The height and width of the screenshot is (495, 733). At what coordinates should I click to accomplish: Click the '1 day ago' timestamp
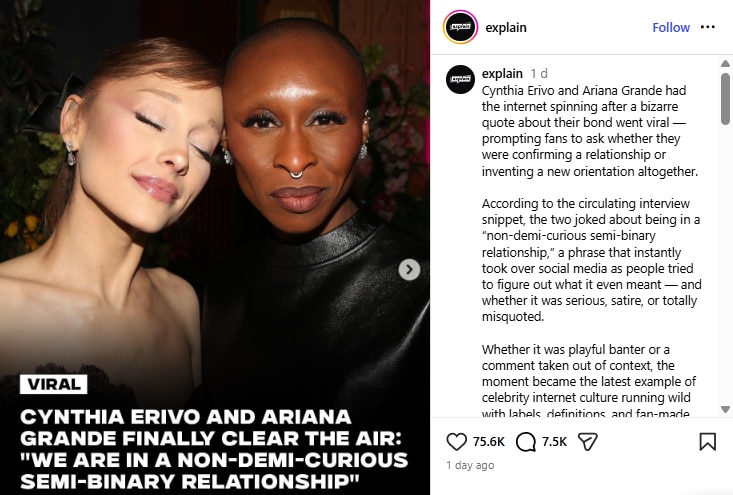pyautogui.click(x=470, y=465)
